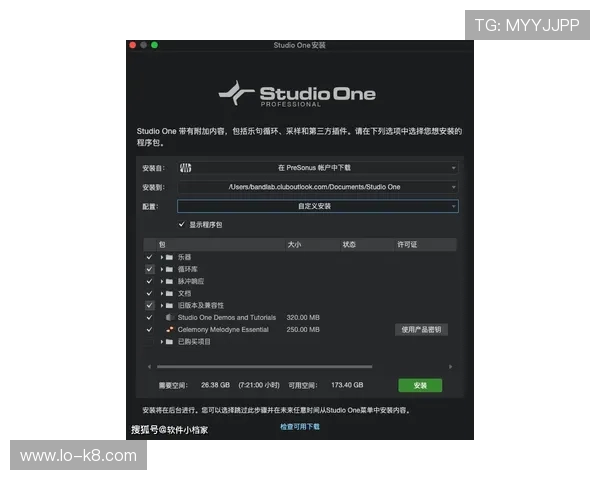The image size is (600, 480).
Task: Select the 脉冲响应 row label
Action: click(x=191, y=281)
